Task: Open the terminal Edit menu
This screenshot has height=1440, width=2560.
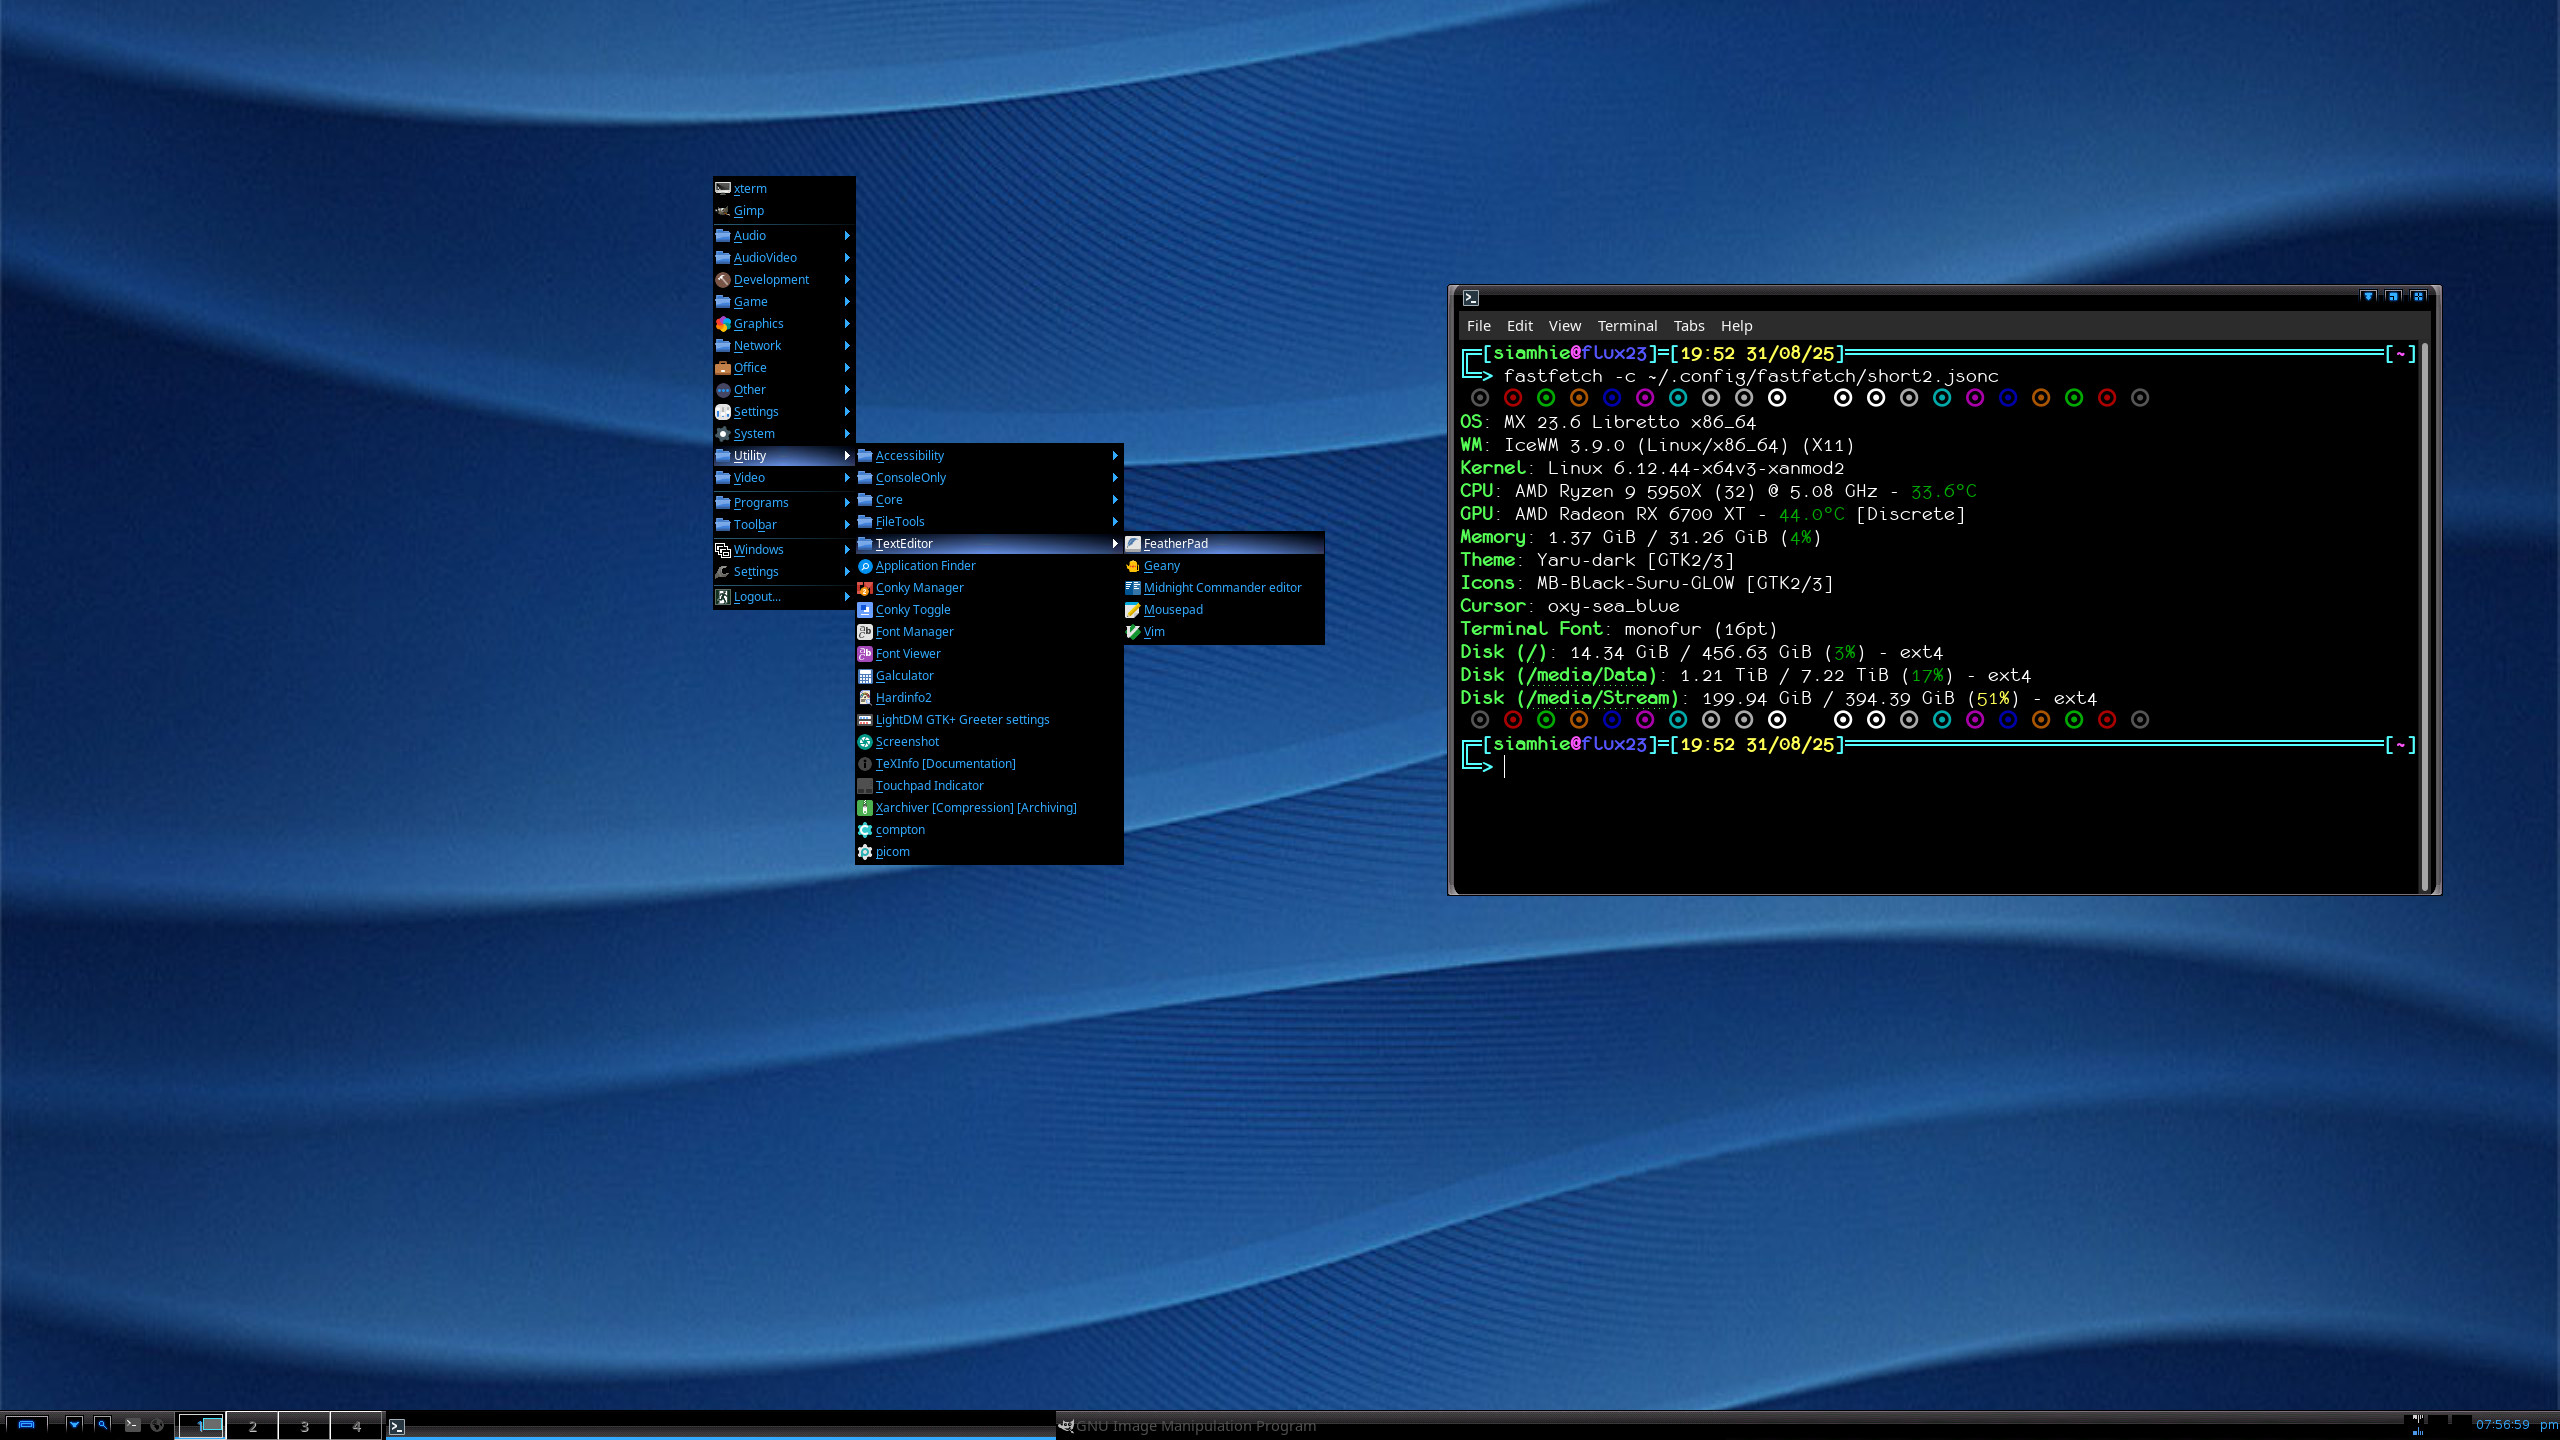Action: [x=1519, y=326]
